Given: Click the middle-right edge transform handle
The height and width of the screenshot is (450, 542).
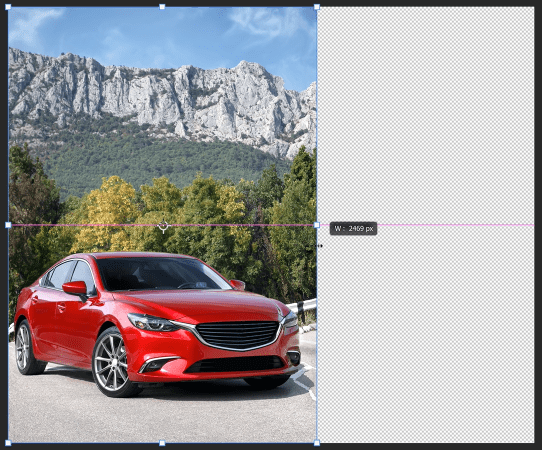Looking at the screenshot, I should (317, 225).
